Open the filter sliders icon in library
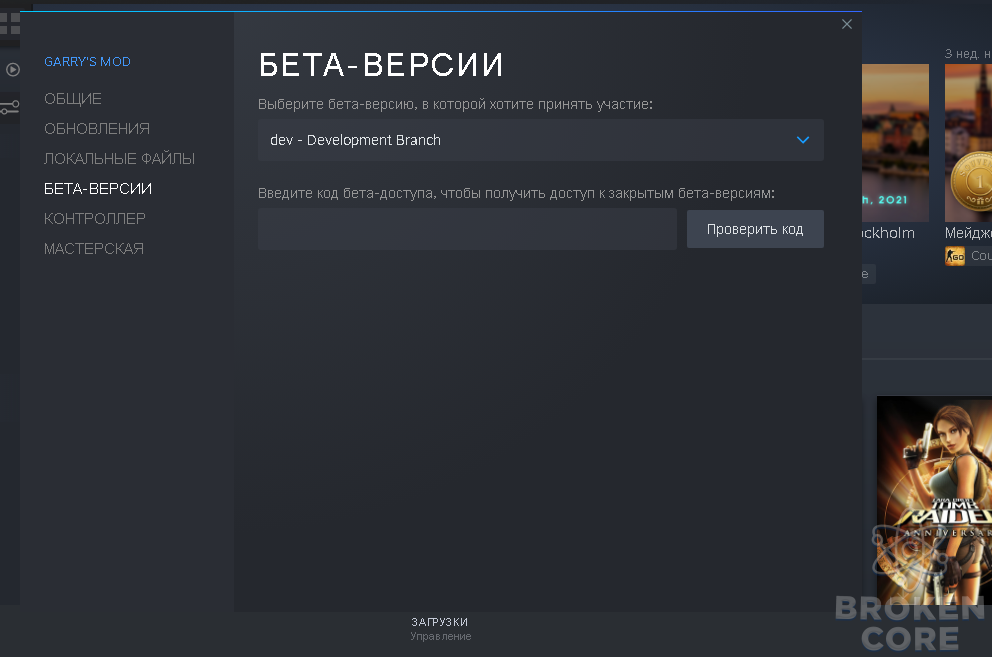 pos(9,108)
